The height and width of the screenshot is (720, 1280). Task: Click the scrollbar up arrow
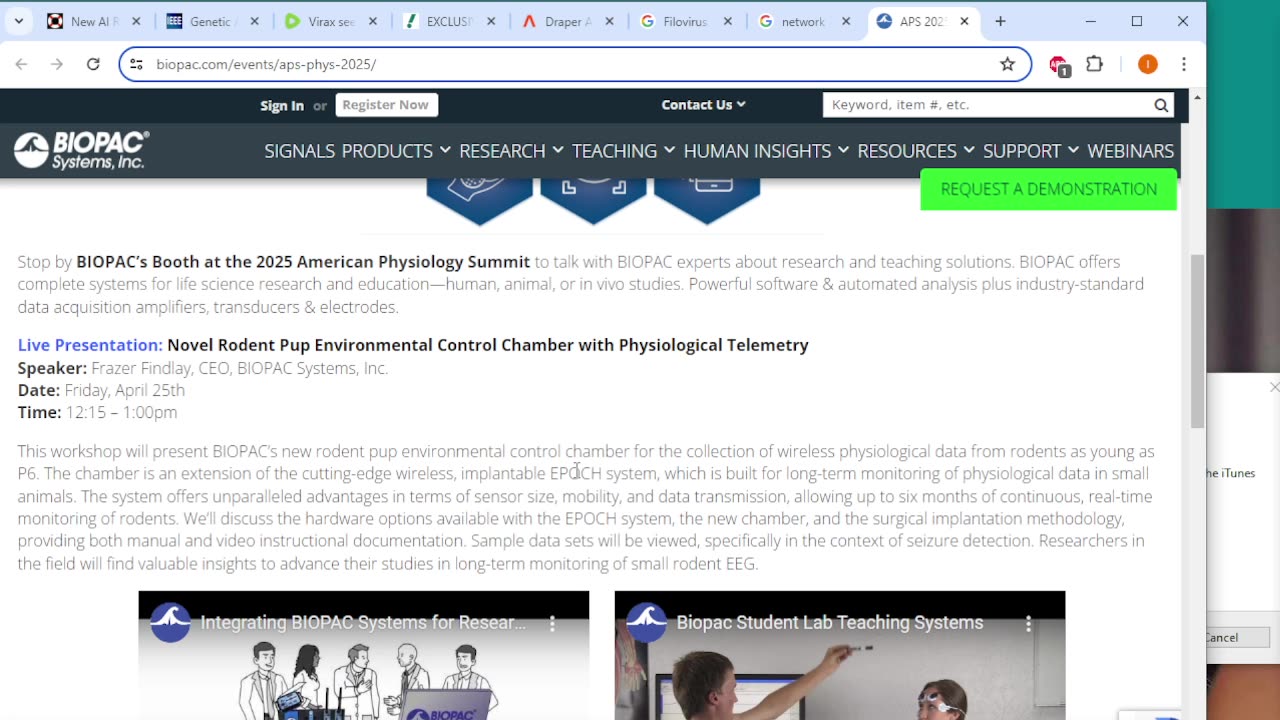[x=1197, y=98]
